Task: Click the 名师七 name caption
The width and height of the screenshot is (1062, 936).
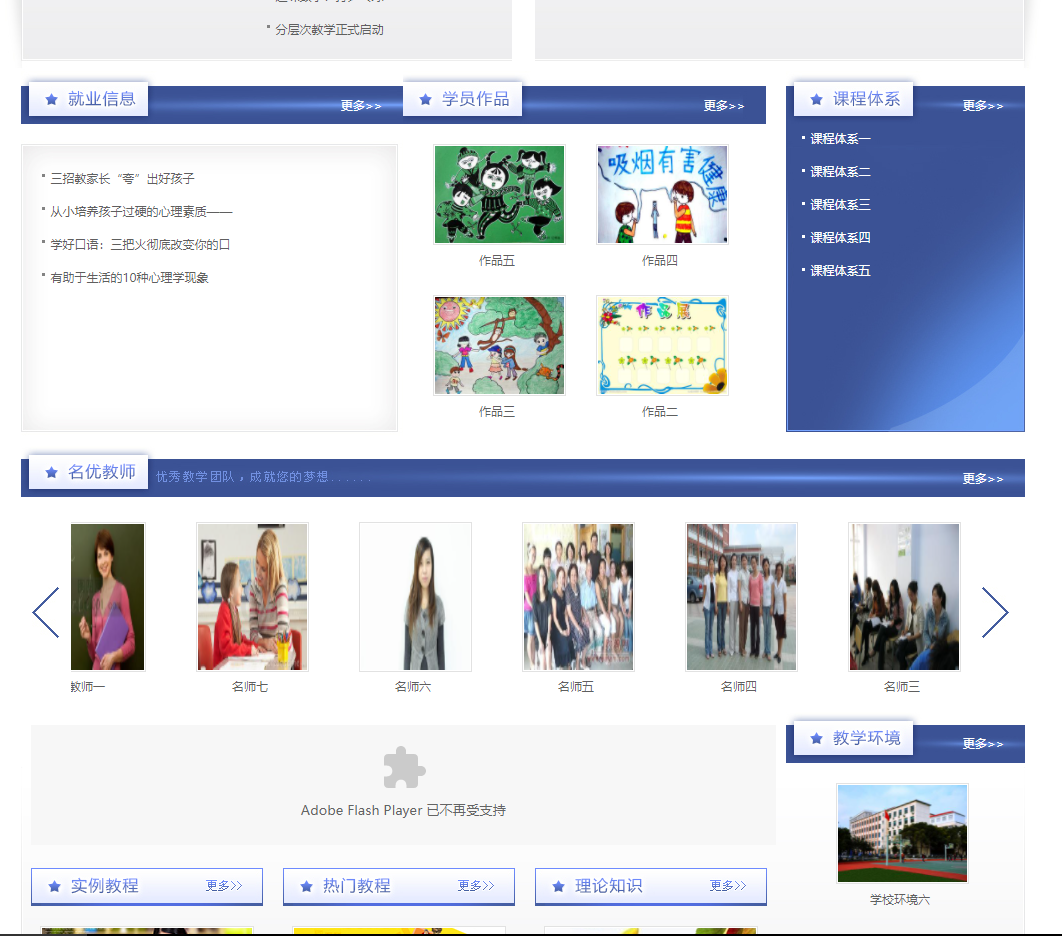Action: (x=250, y=687)
